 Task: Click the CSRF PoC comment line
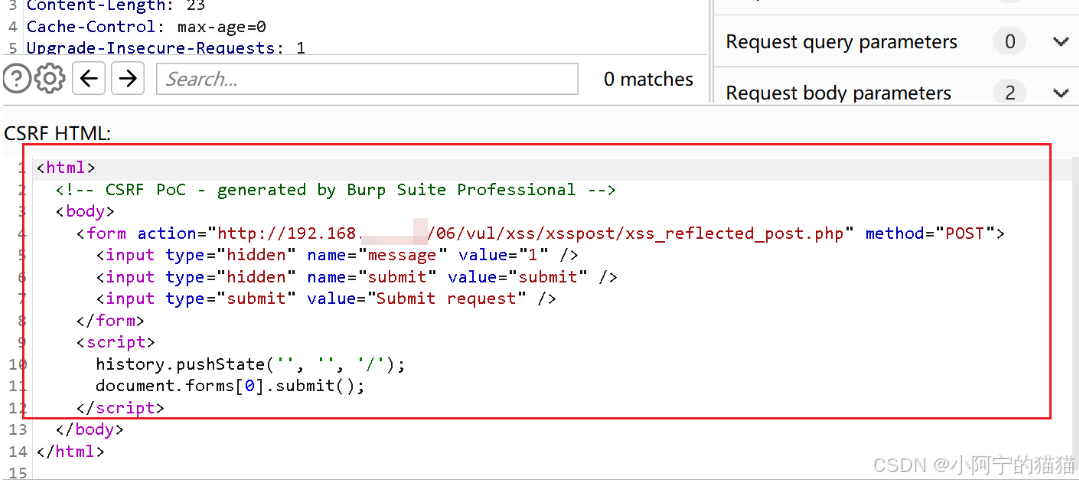click(x=336, y=189)
